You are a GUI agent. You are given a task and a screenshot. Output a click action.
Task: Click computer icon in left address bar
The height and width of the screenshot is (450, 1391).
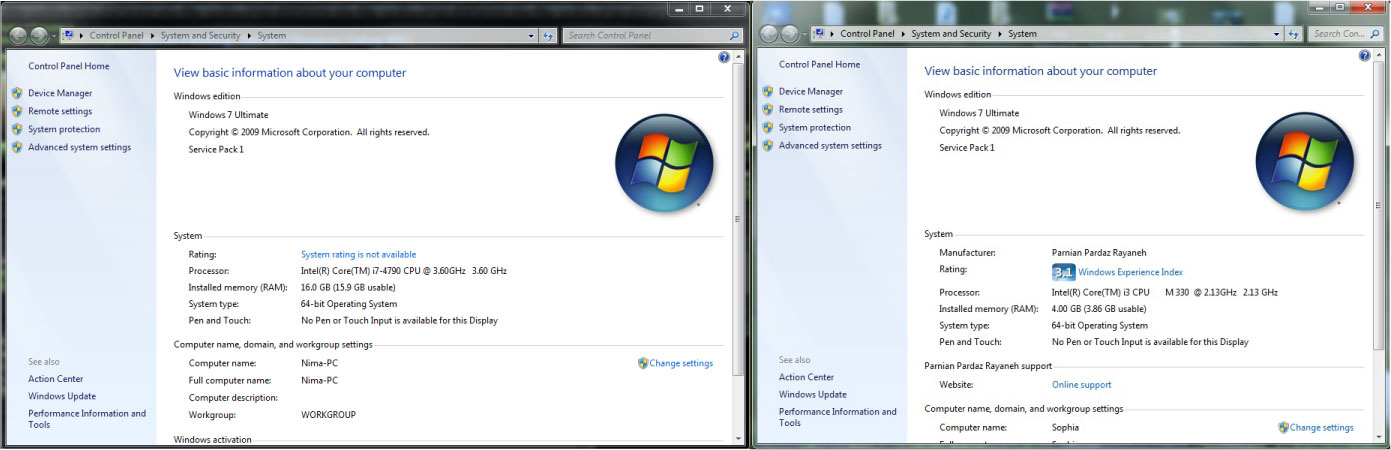click(x=69, y=35)
